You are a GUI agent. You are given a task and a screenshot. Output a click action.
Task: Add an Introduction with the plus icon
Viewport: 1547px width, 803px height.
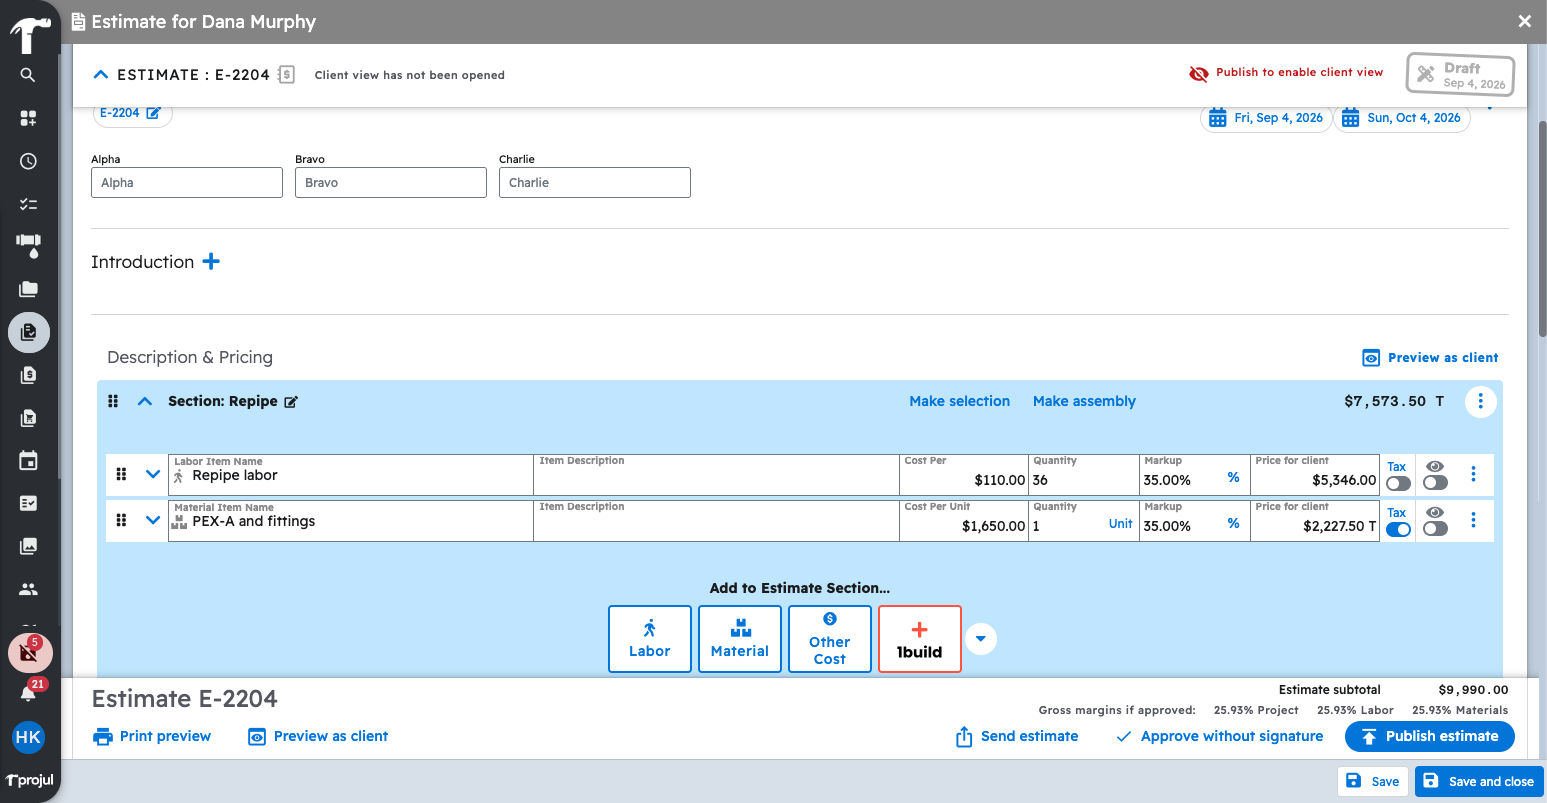[211, 261]
